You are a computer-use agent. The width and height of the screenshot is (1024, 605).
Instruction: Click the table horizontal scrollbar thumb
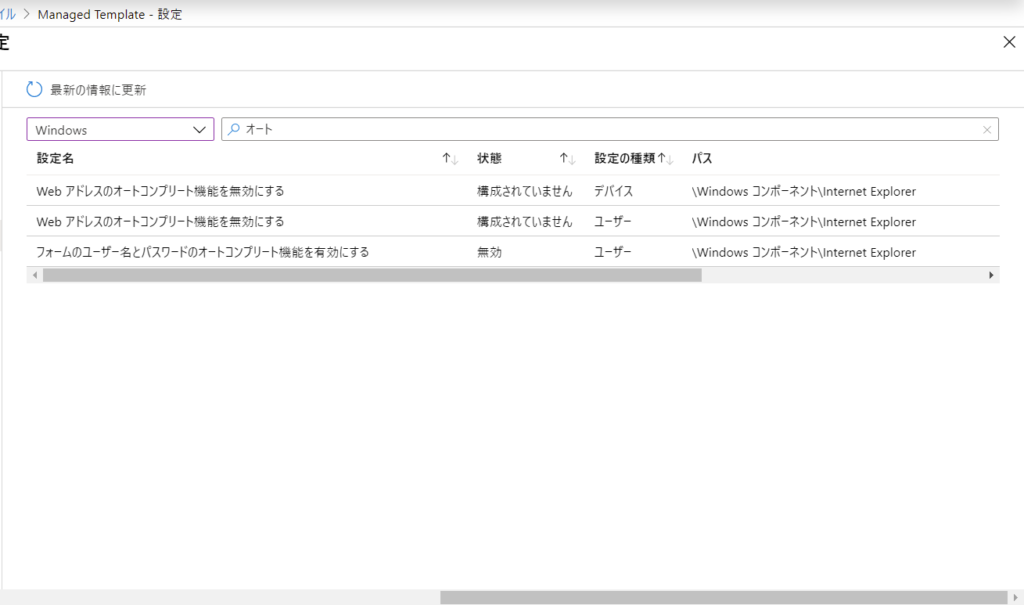372,275
